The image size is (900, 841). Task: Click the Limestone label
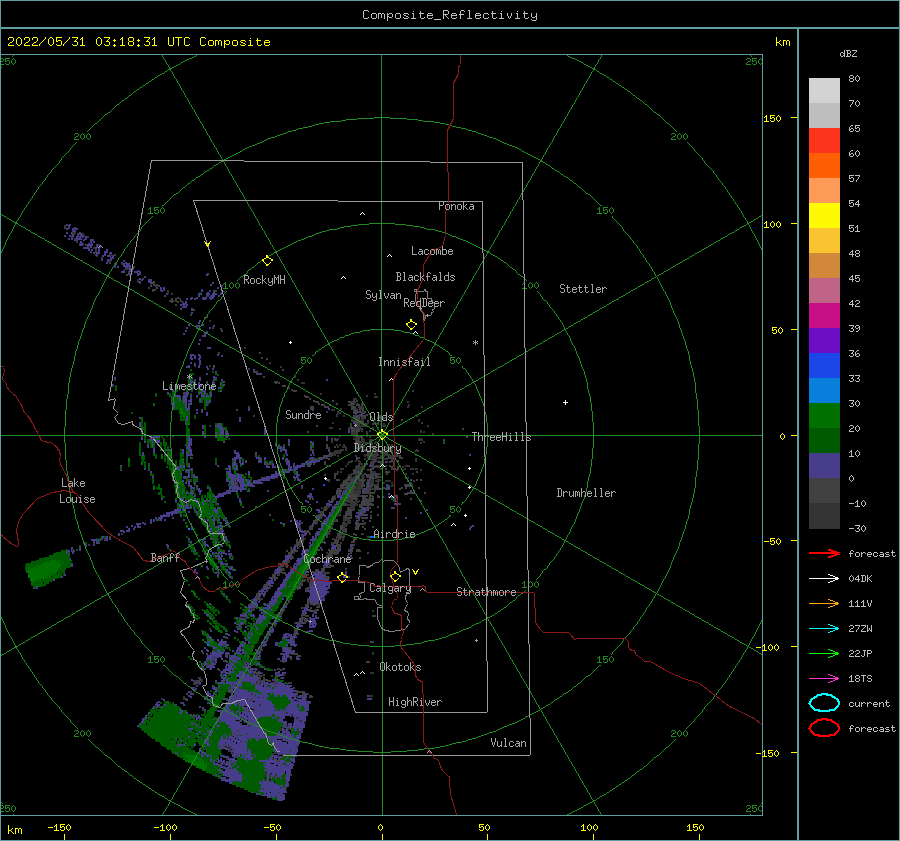pos(189,386)
